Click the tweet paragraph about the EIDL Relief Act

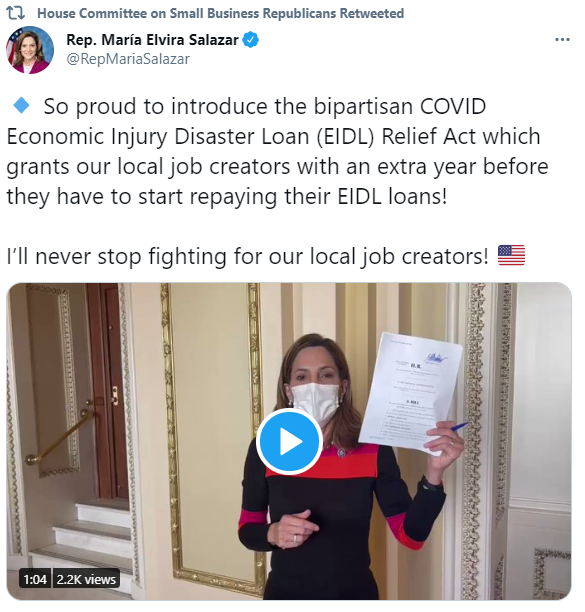click(x=277, y=151)
